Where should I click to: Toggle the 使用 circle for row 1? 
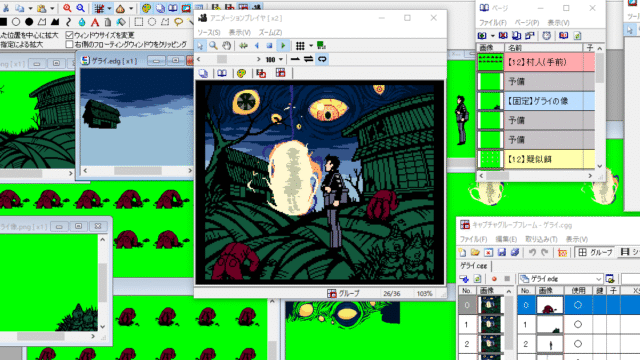[578, 324]
